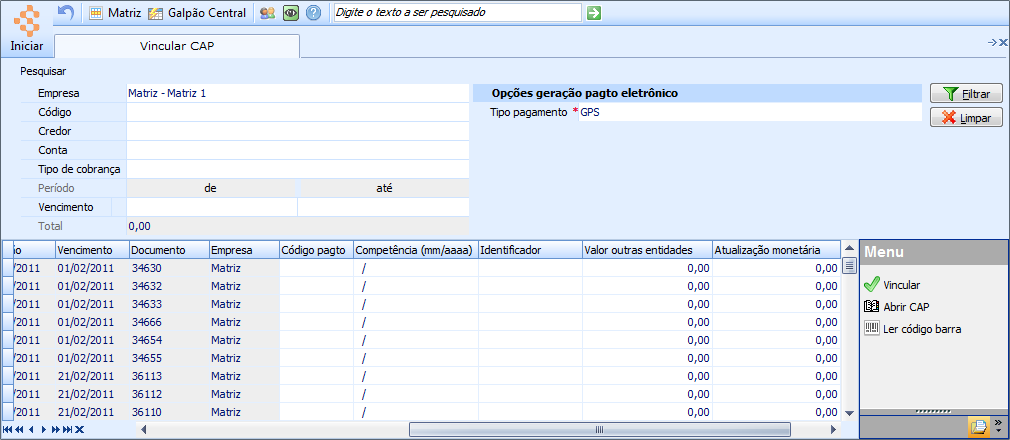Select the row with document 34633
The height and width of the screenshot is (440, 1010).
[x=422, y=304]
